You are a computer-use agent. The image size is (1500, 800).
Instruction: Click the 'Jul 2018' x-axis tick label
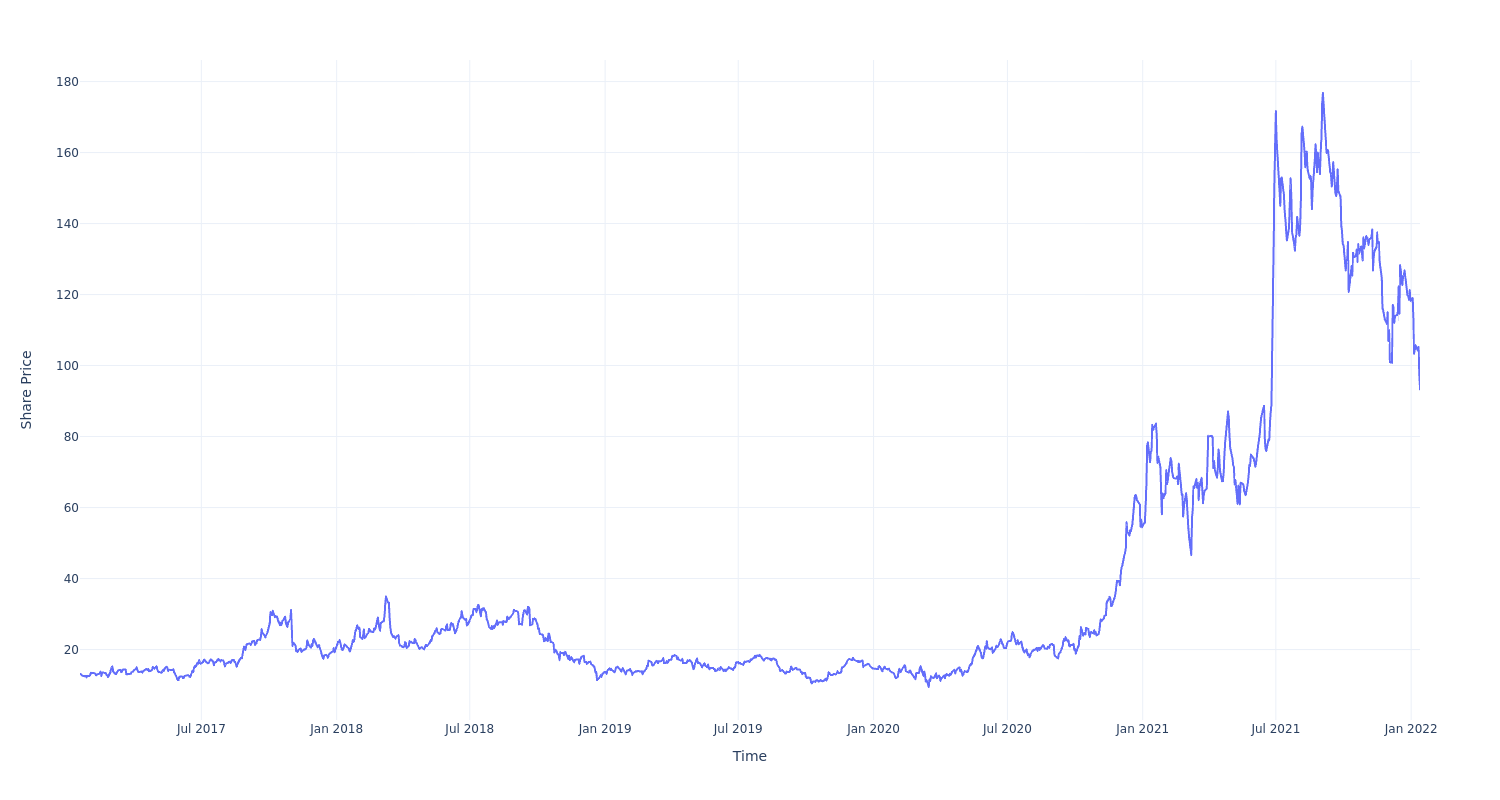point(469,729)
